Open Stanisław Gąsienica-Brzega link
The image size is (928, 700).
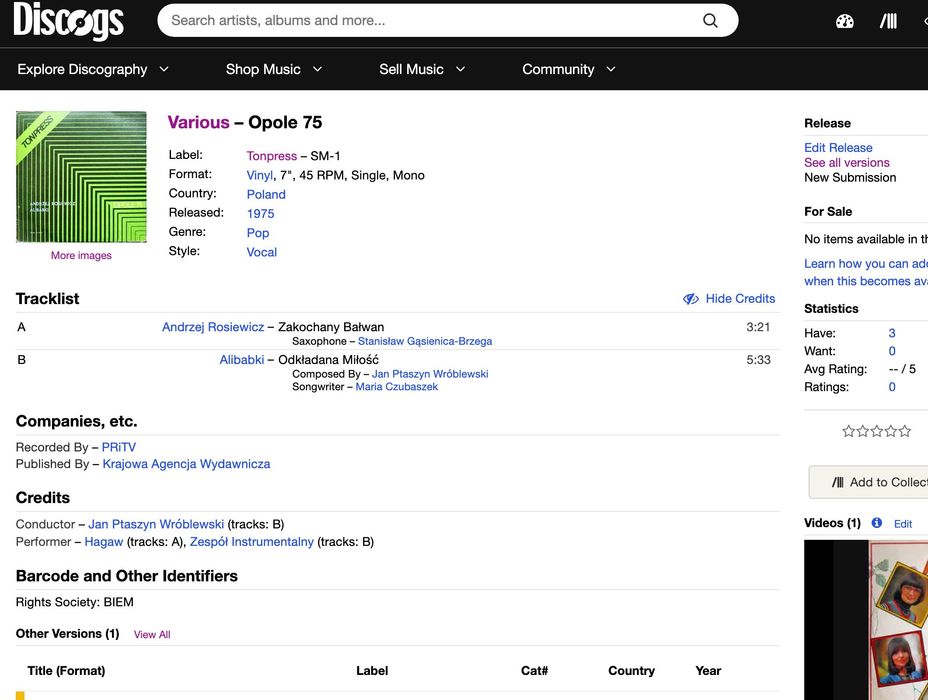(425, 341)
